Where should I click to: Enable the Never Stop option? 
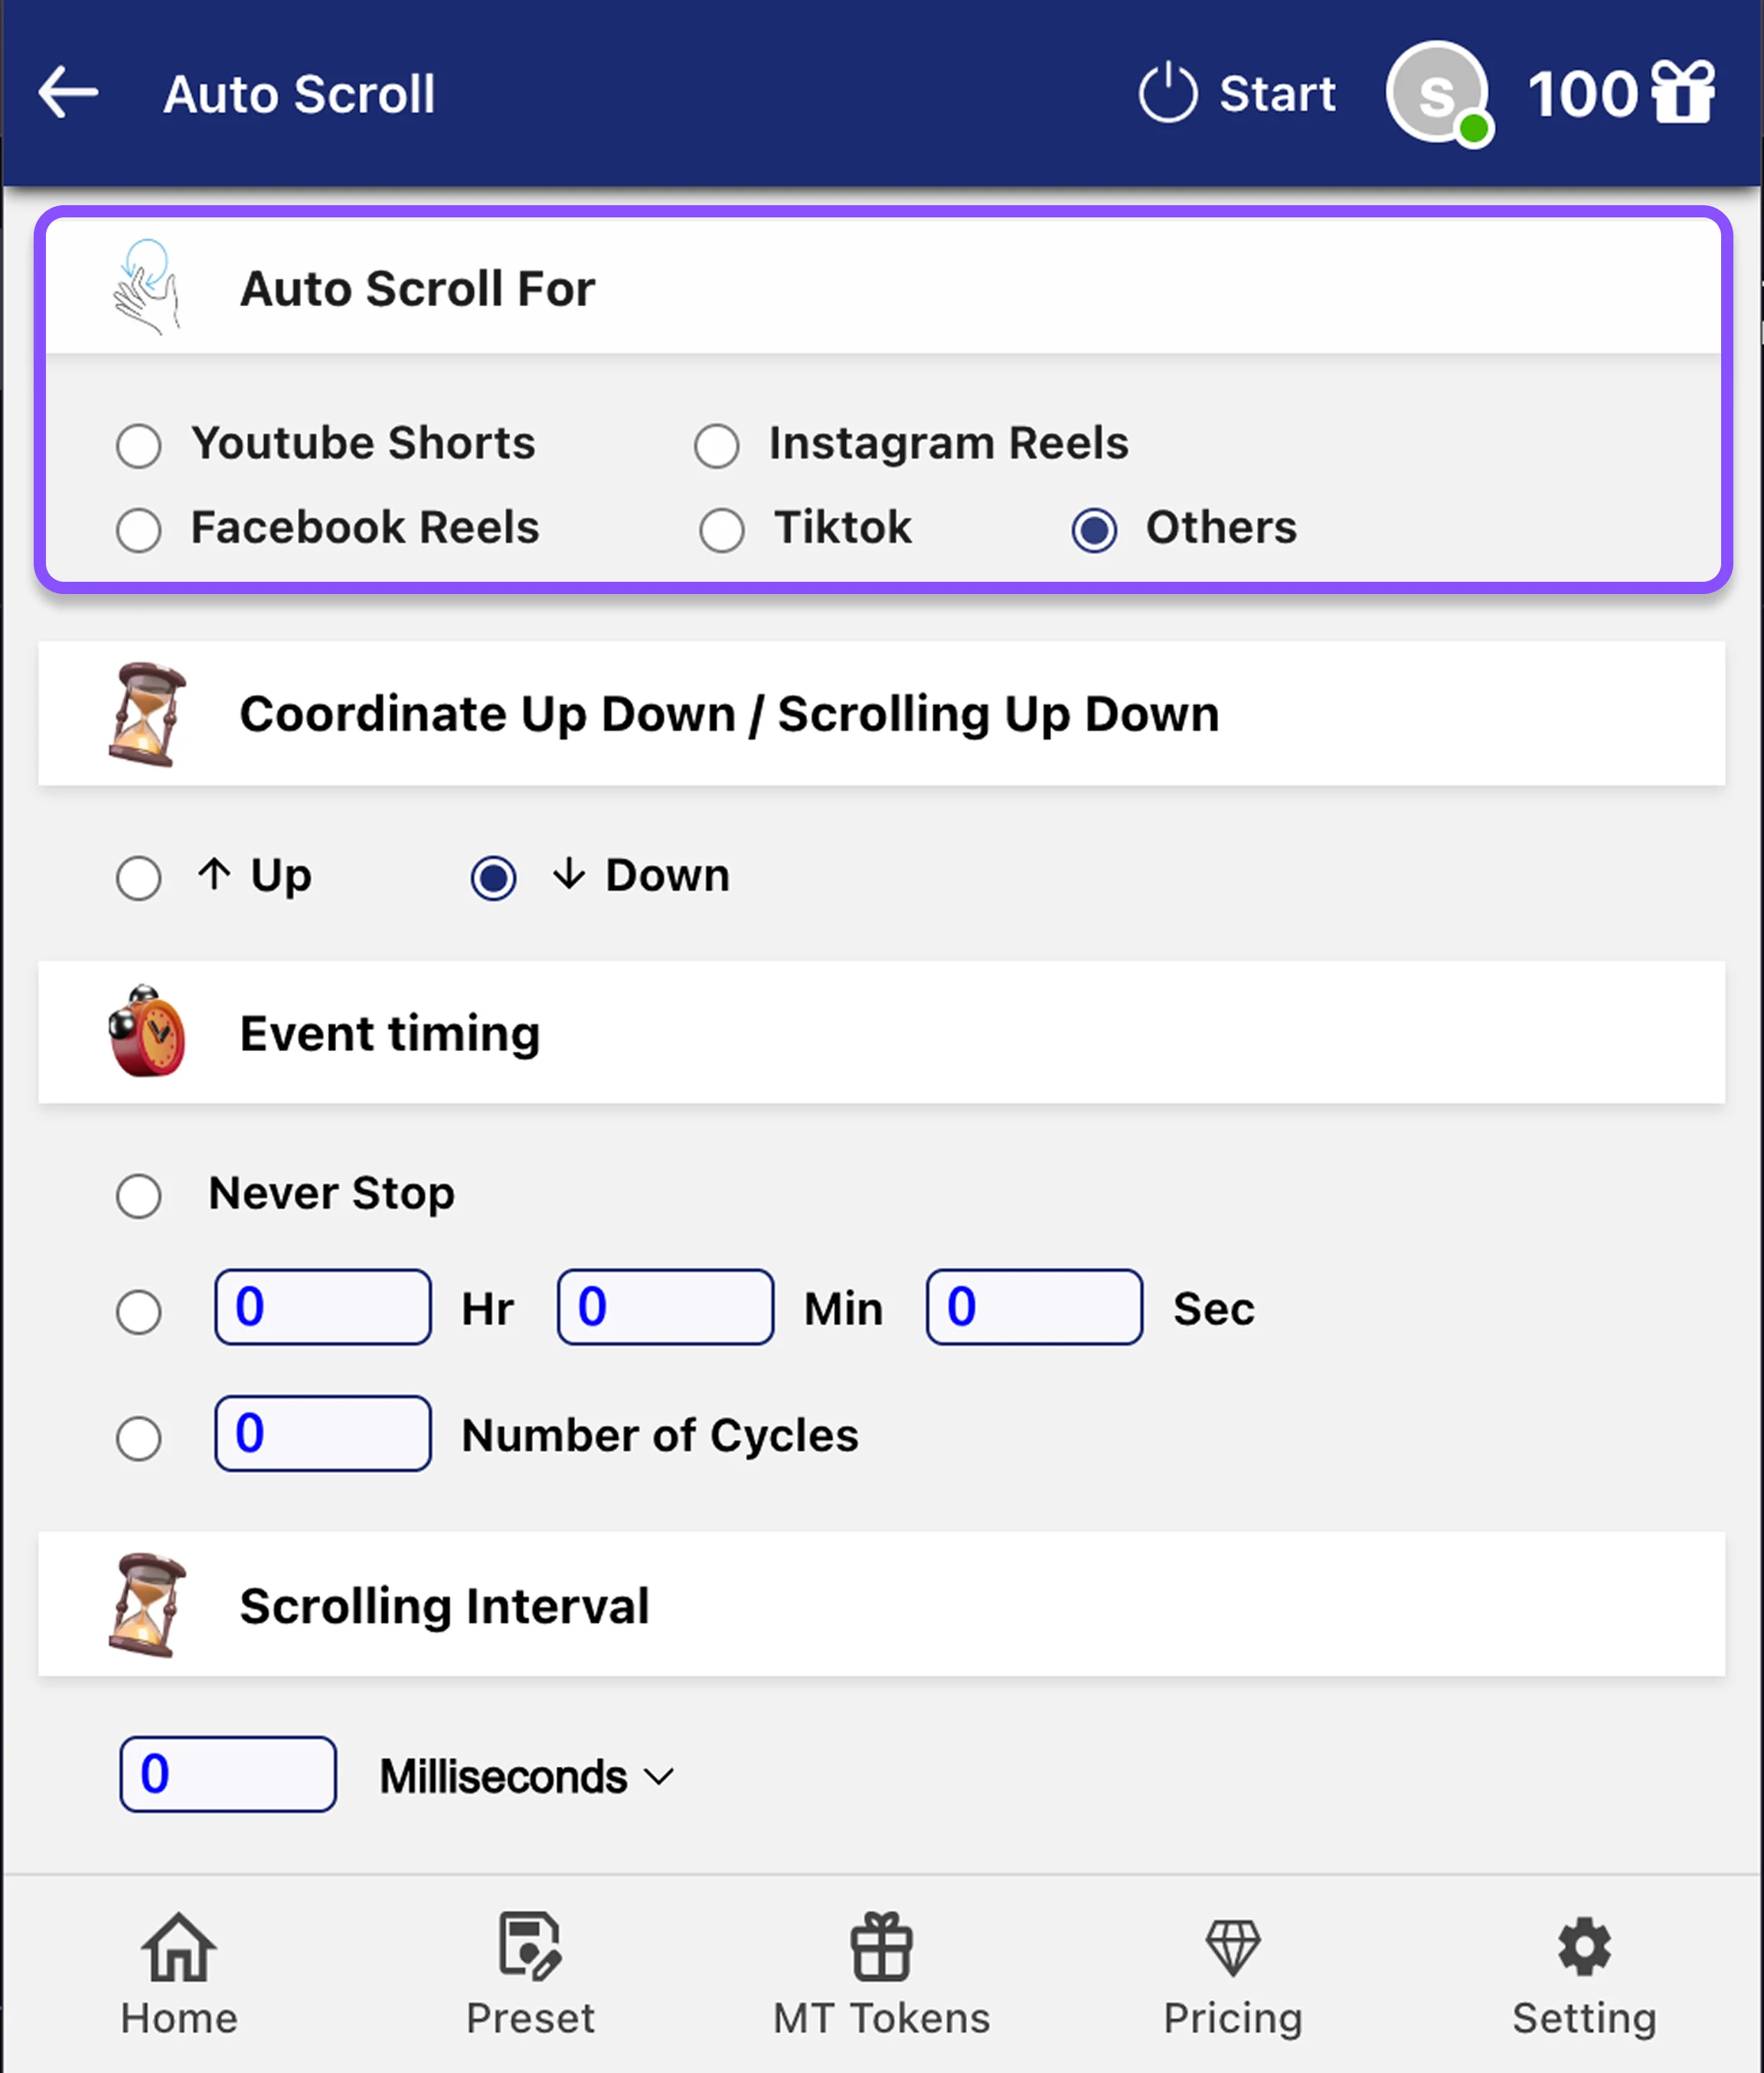click(139, 1195)
